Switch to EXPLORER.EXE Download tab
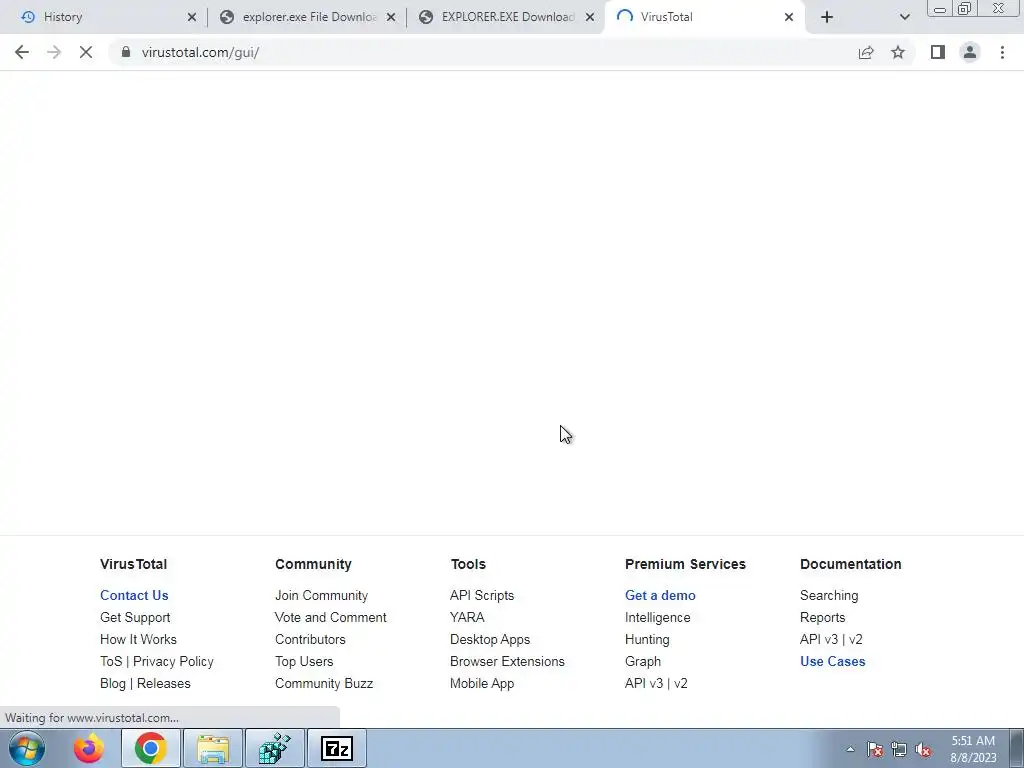 [507, 17]
